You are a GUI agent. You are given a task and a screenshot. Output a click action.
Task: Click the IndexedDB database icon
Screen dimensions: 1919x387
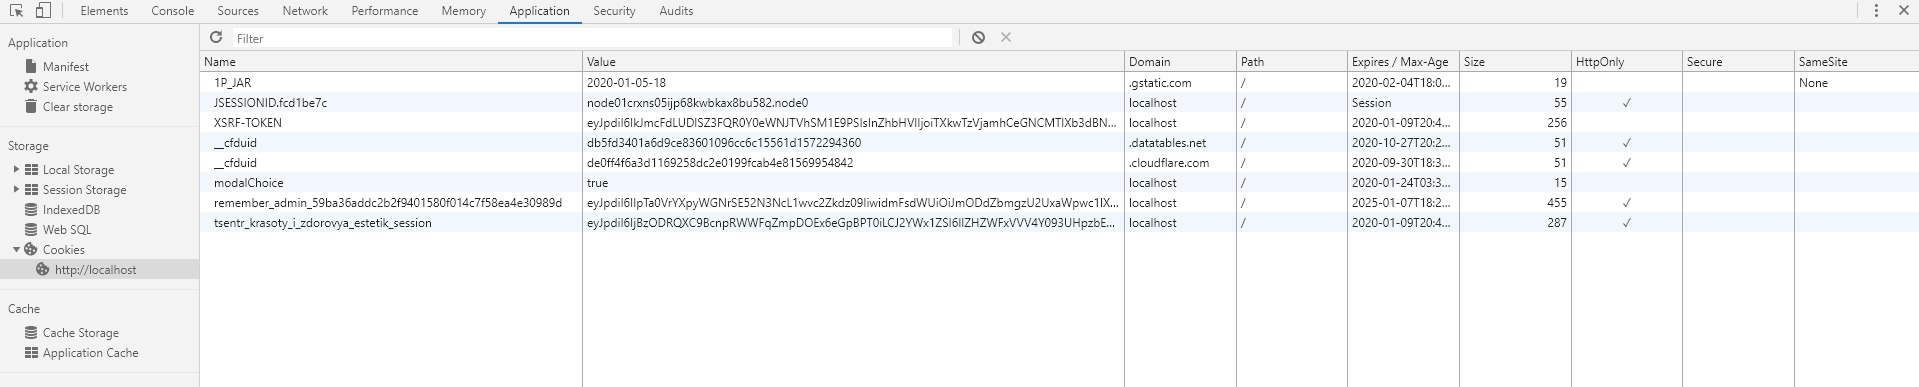tap(31, 209)
